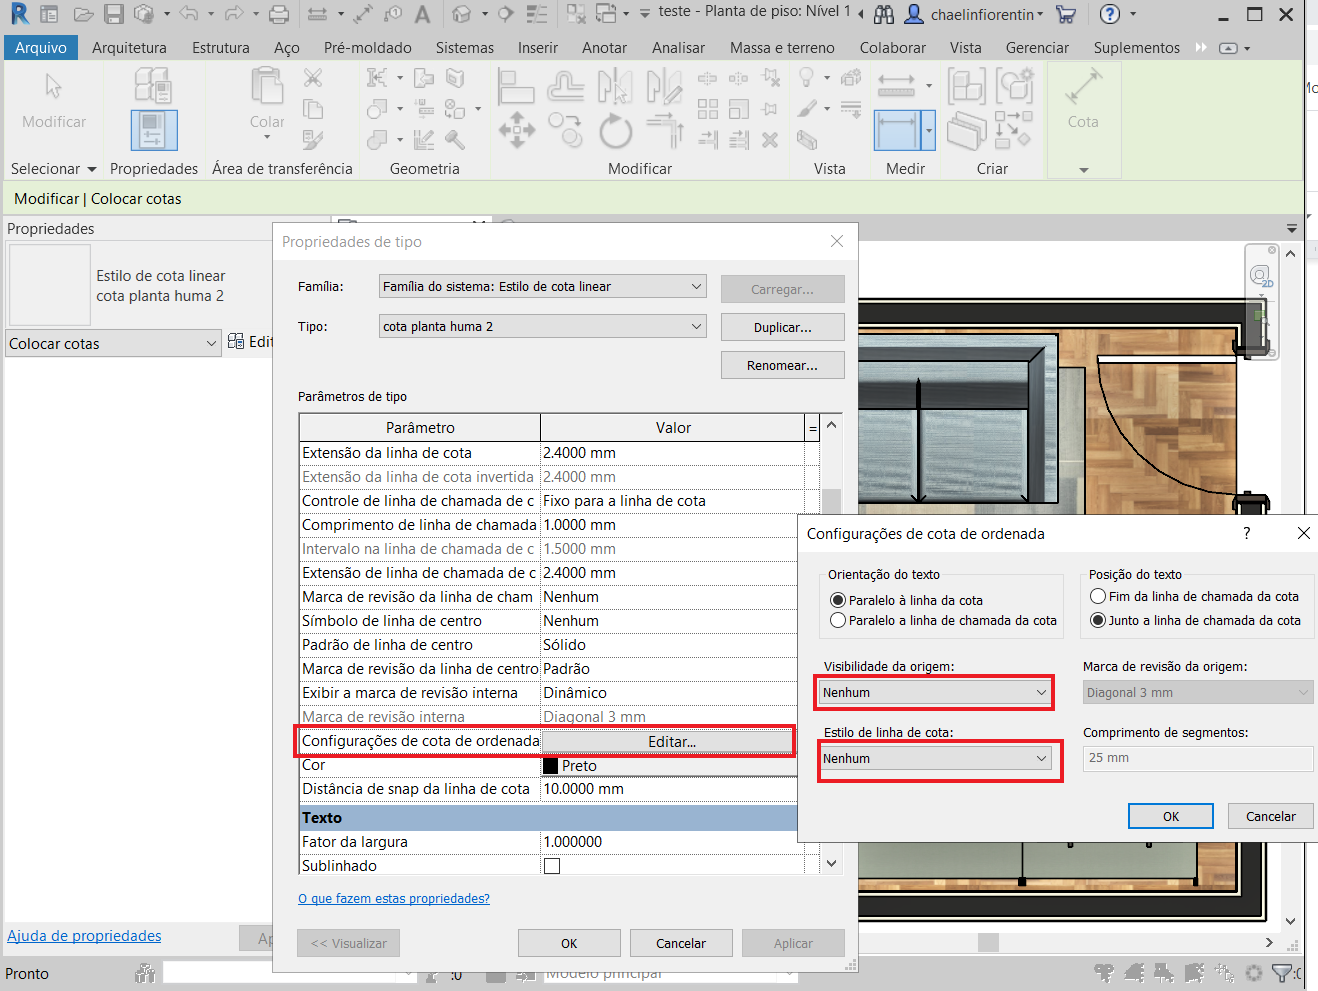Open the Arquivo file tab
The image size is (1318, 991).
[41, 47]
